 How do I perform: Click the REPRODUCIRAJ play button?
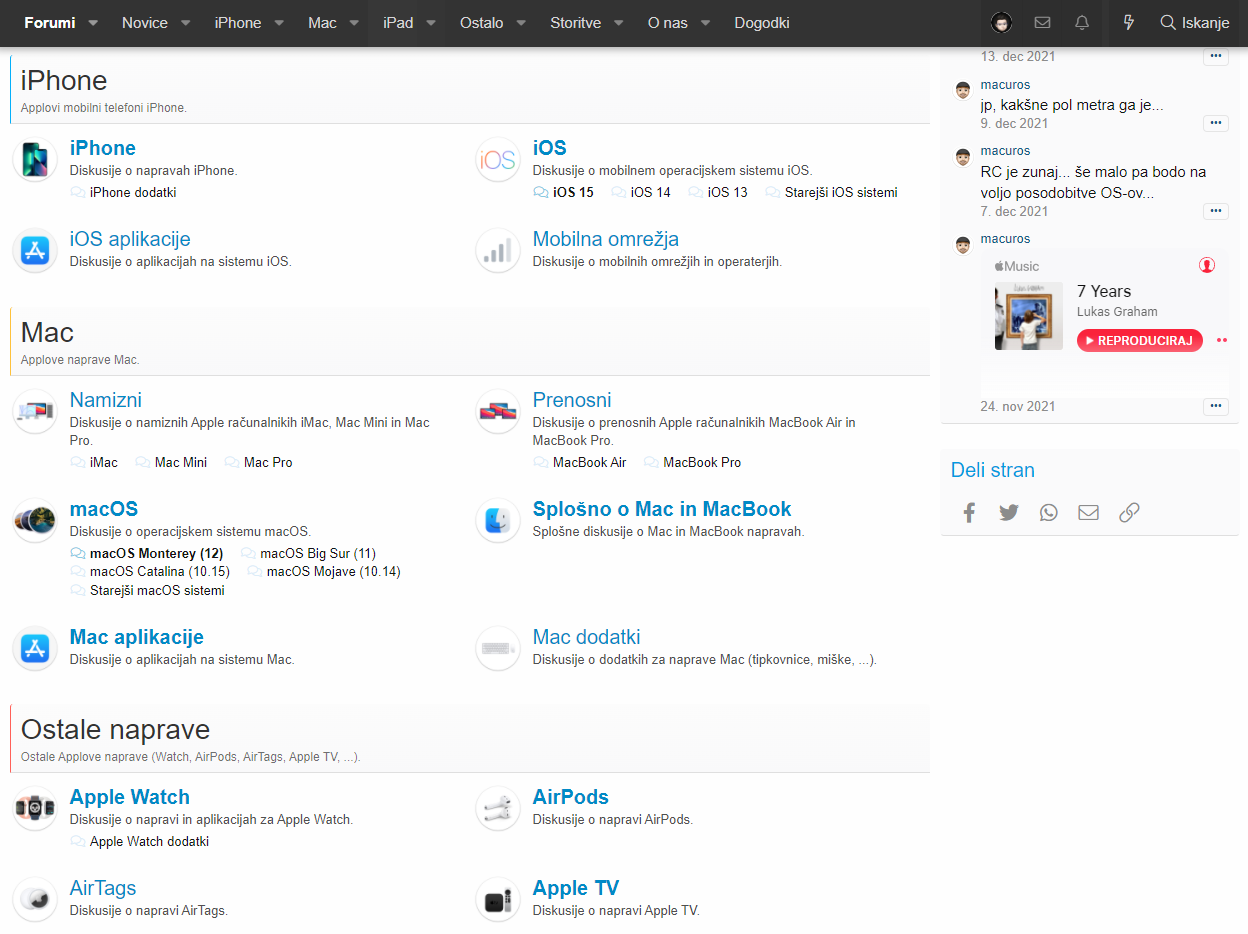tap(1140, 341)
